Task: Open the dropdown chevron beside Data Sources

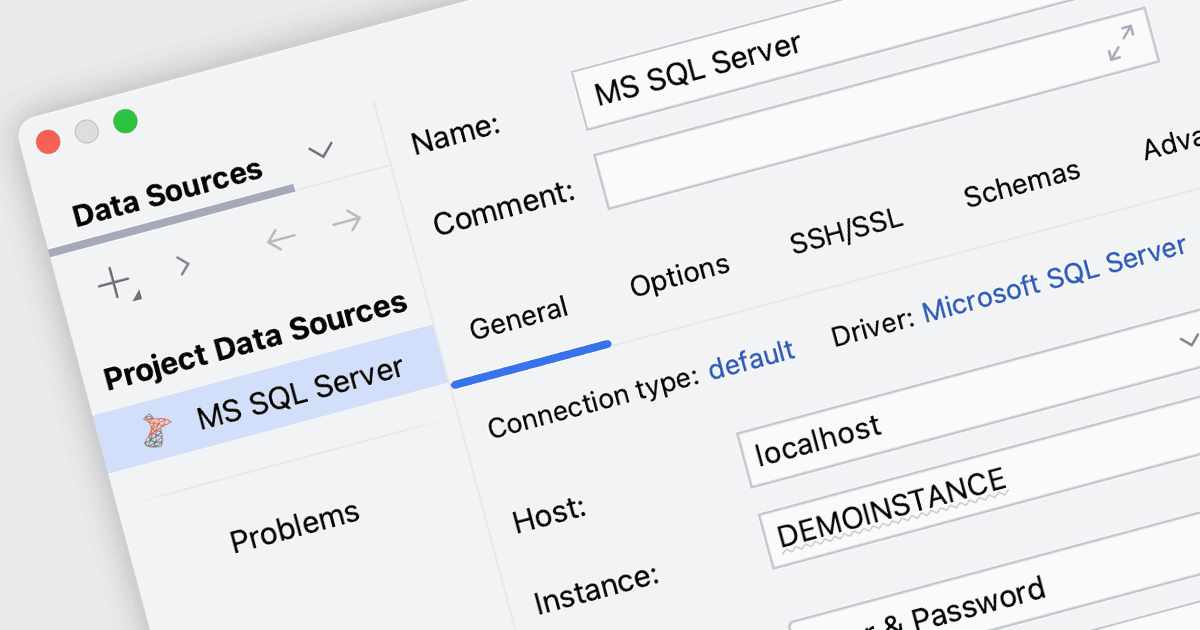Action: tap(320, 151)
